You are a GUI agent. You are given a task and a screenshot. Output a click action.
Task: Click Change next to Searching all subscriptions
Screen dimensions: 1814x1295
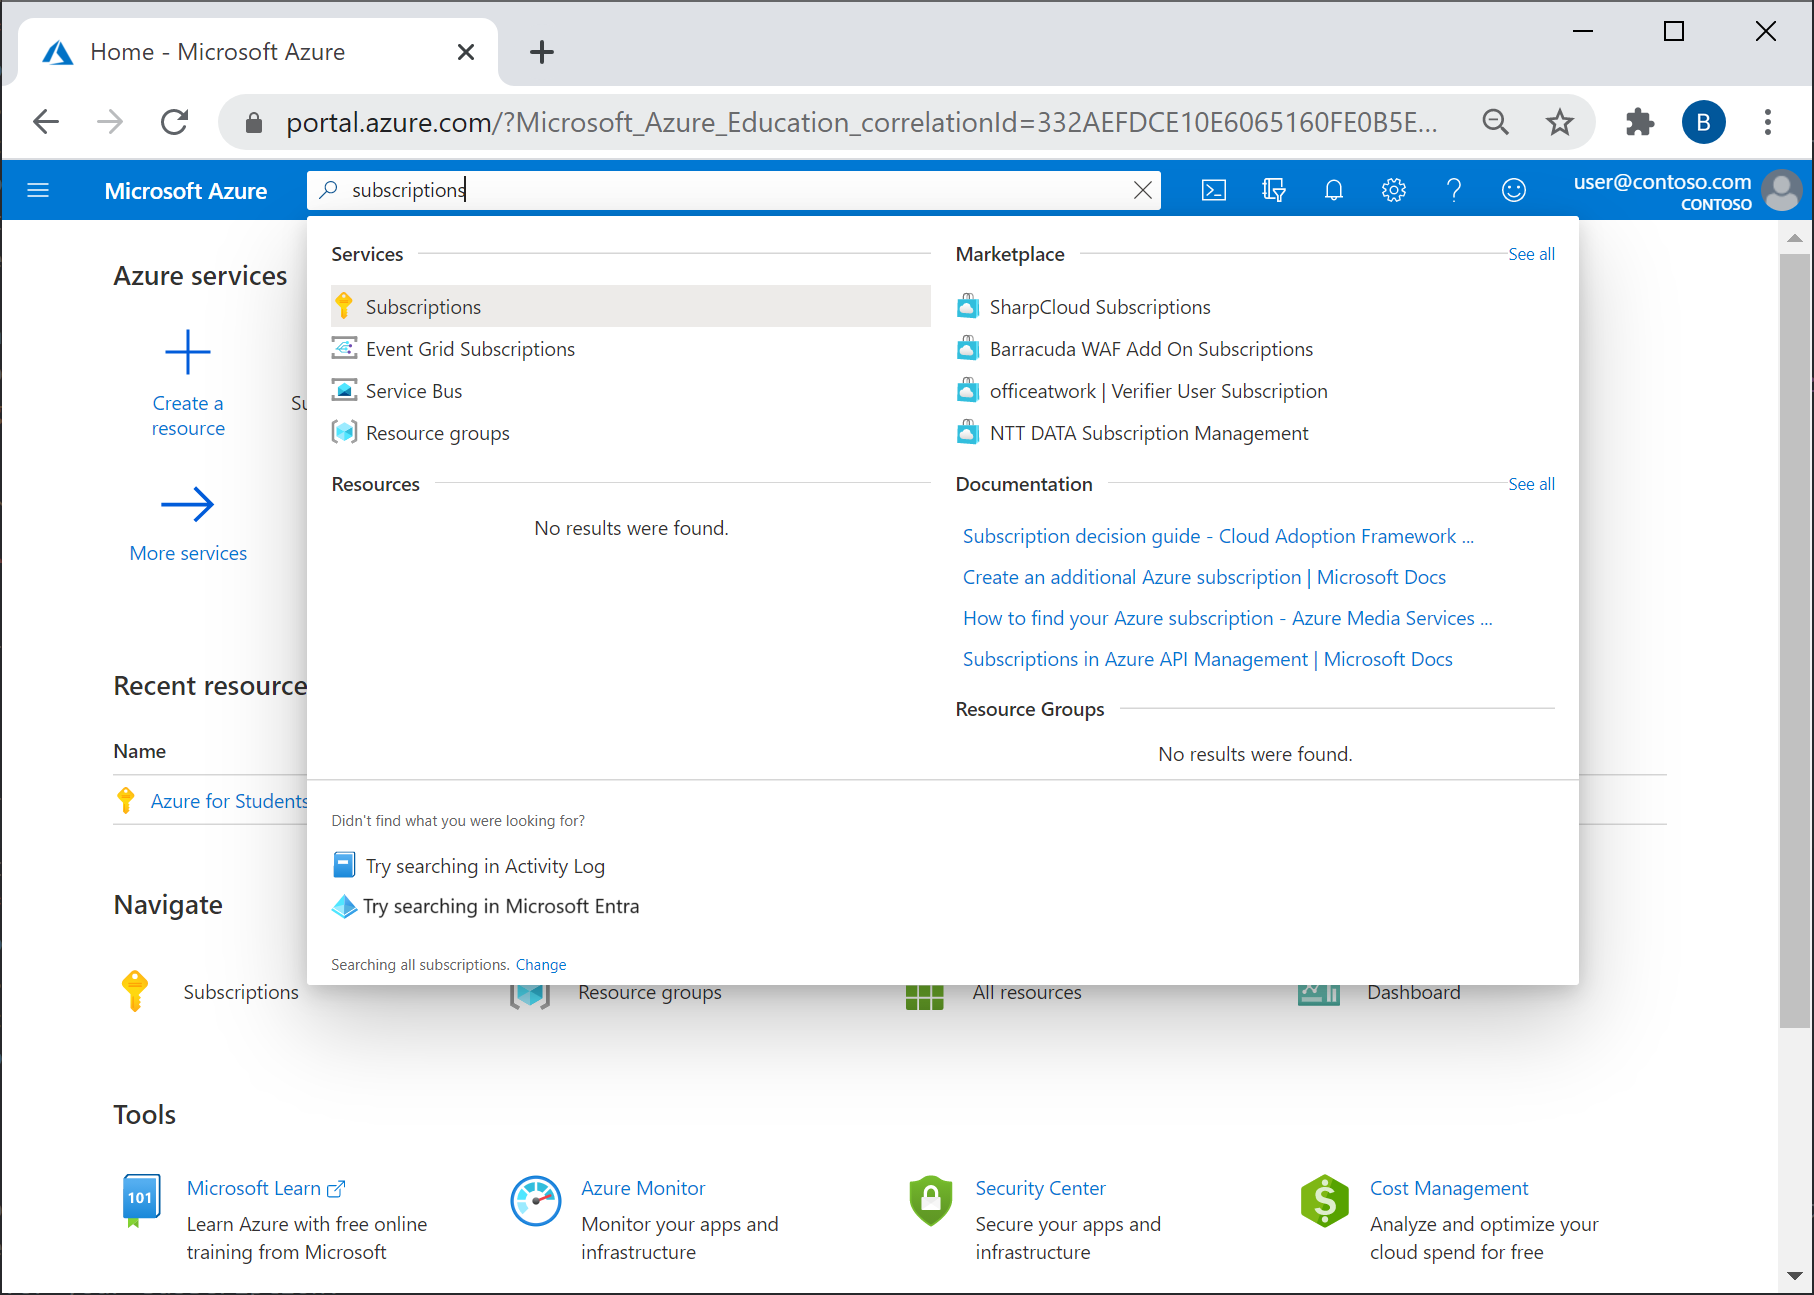click(541, 965)
